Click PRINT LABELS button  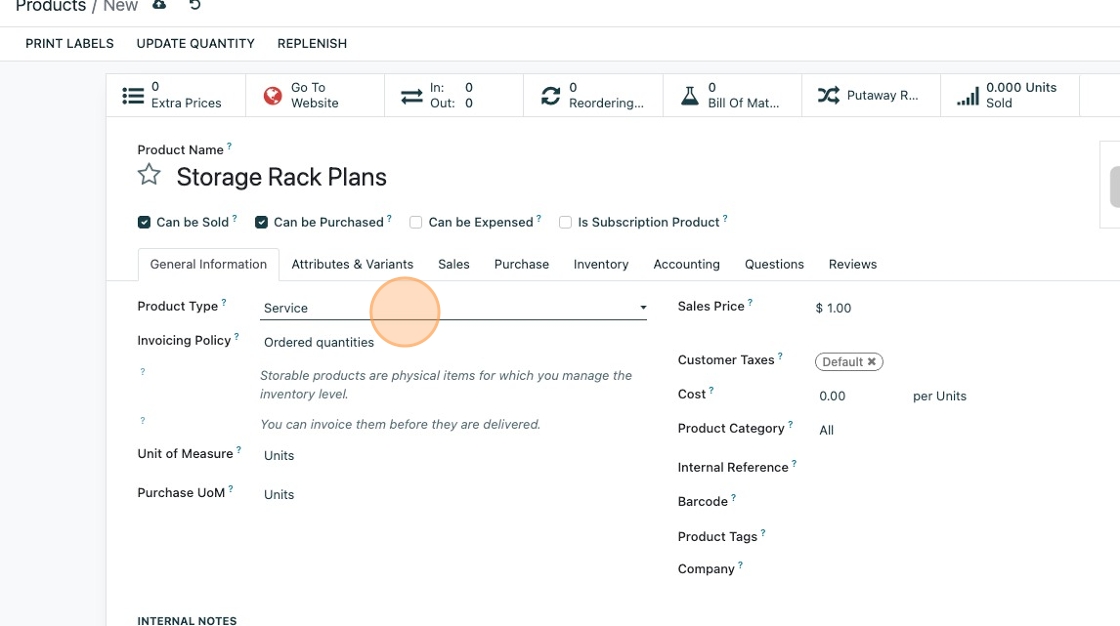[69, 44]
